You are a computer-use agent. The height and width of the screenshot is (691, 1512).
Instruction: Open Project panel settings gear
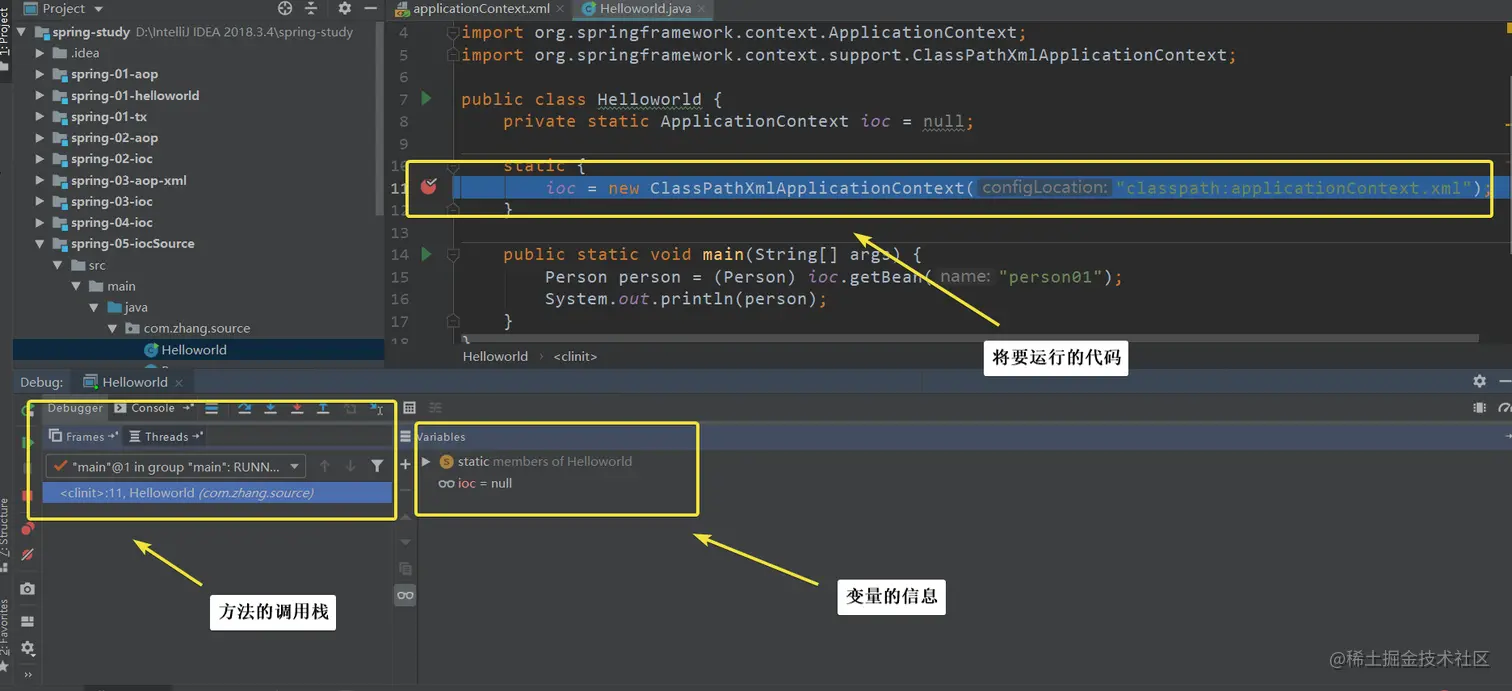click(x=344, y=8)
